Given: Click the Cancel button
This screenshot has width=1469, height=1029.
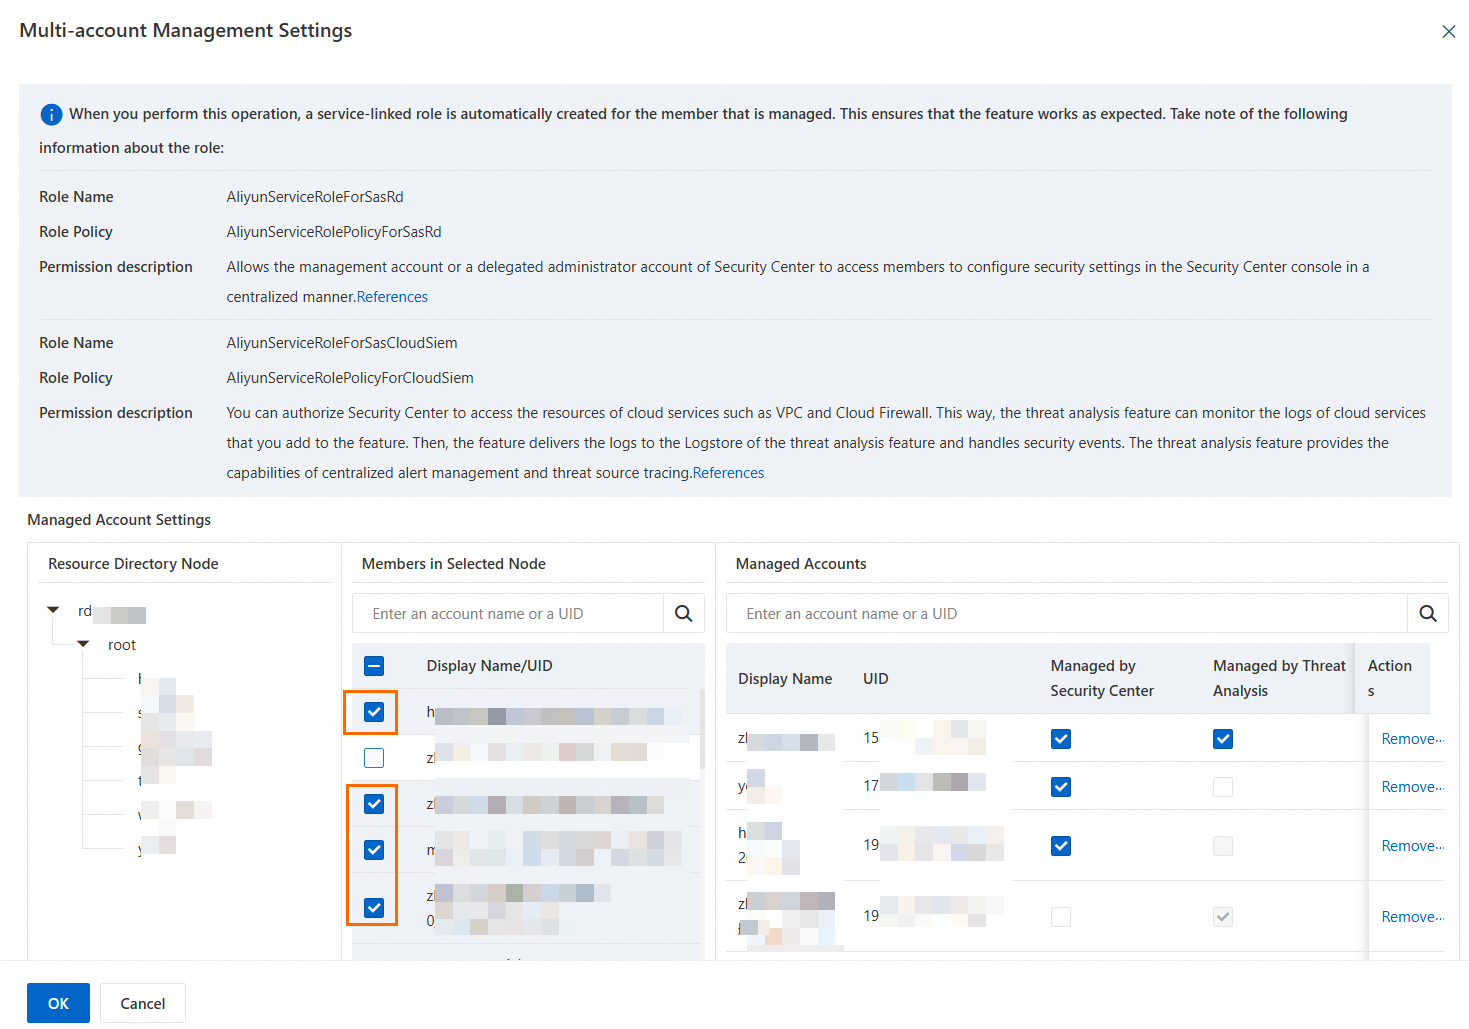Looking at the screenshot, I should click(x=143, y=1003).
